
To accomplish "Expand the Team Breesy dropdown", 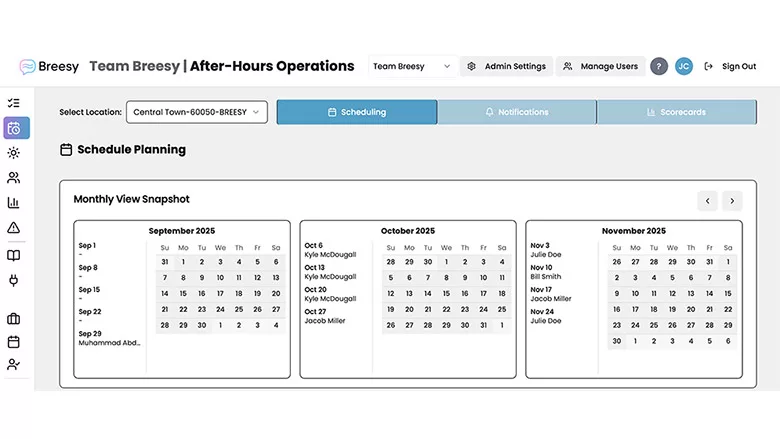I will coord(412,66).
